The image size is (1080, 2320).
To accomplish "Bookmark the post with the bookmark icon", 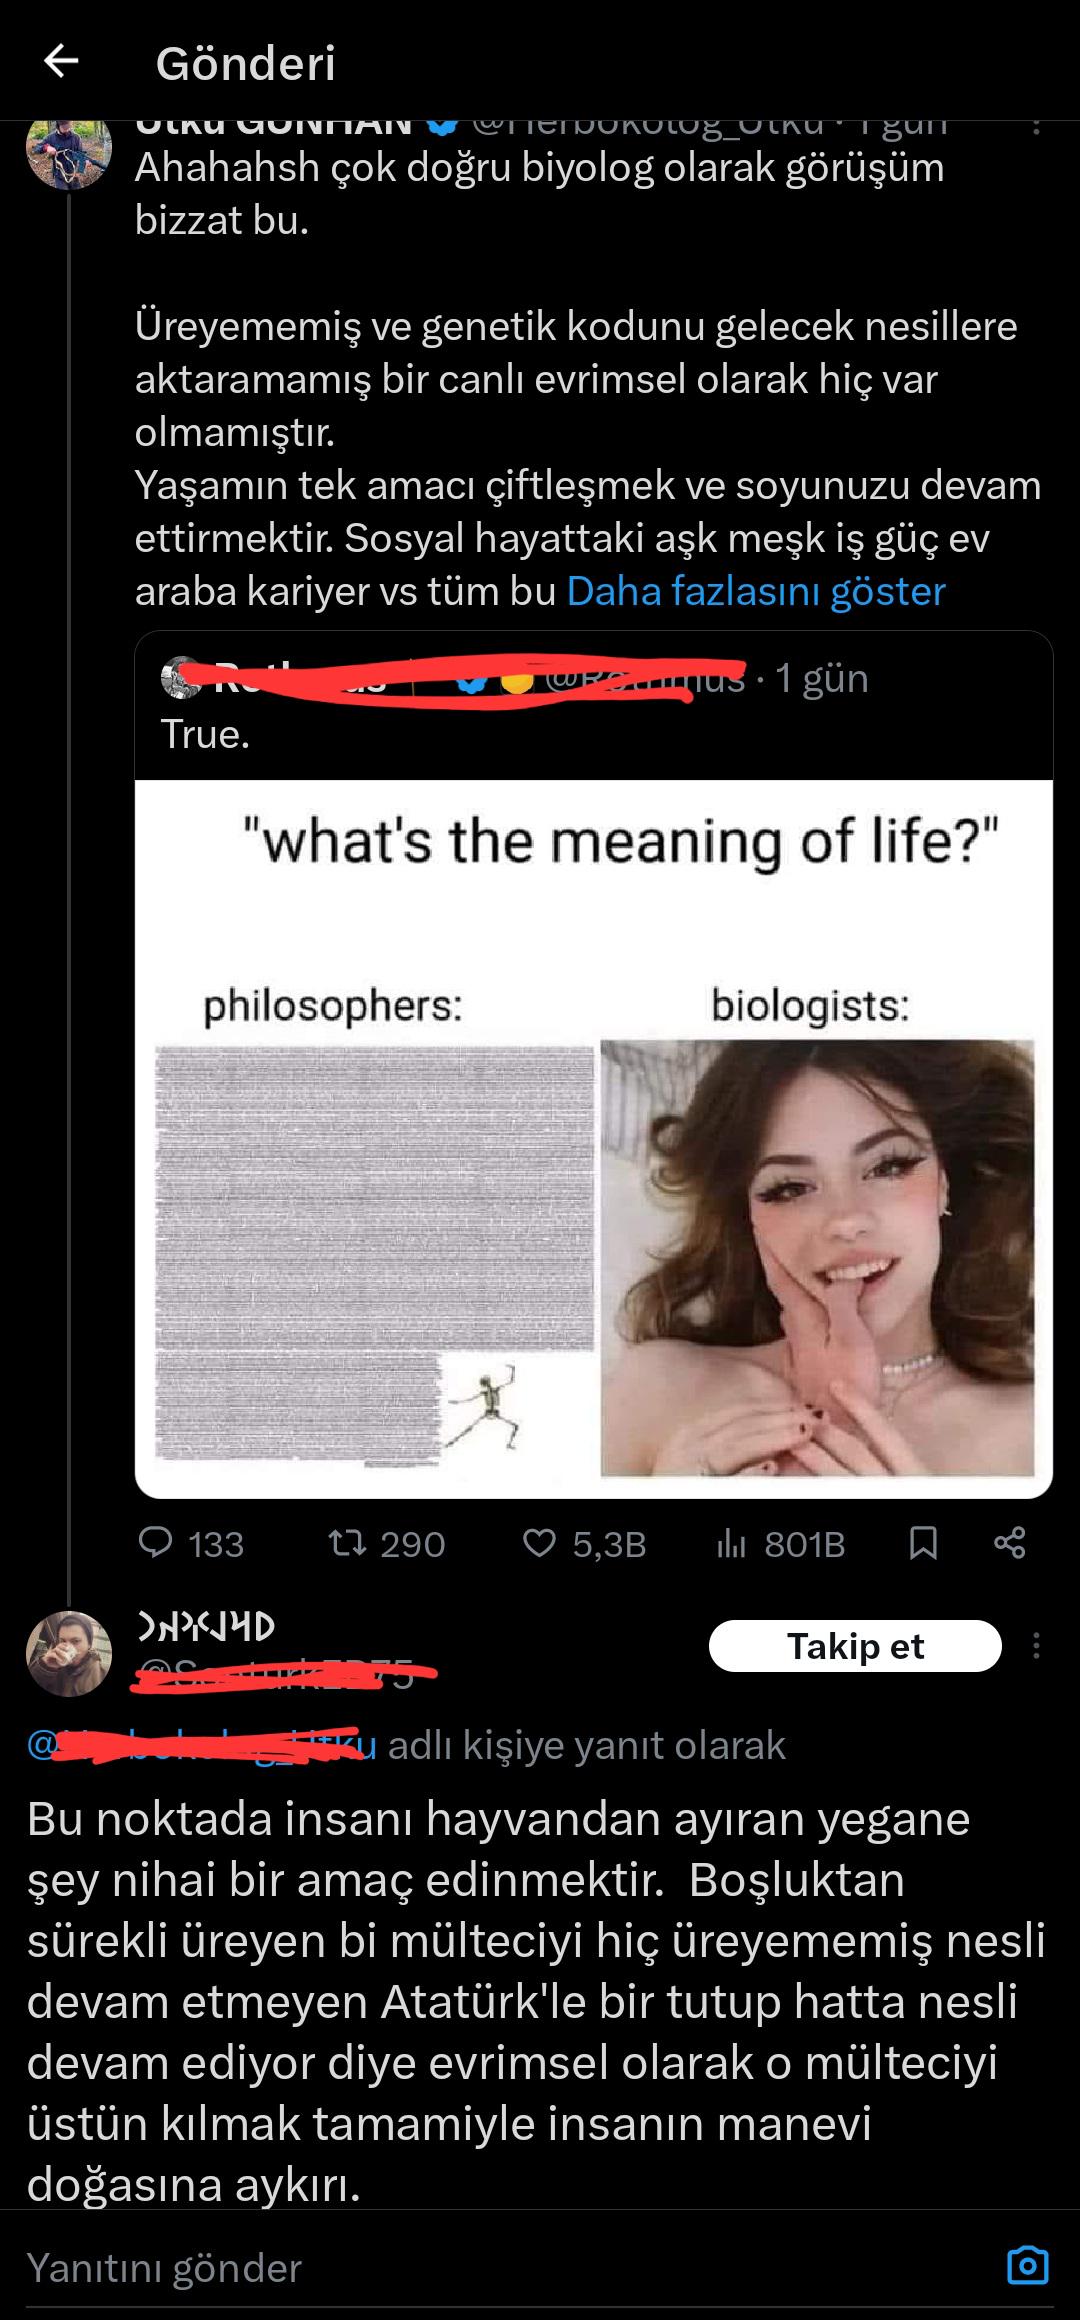I will pyautogui.click(x=923, y=1543).
